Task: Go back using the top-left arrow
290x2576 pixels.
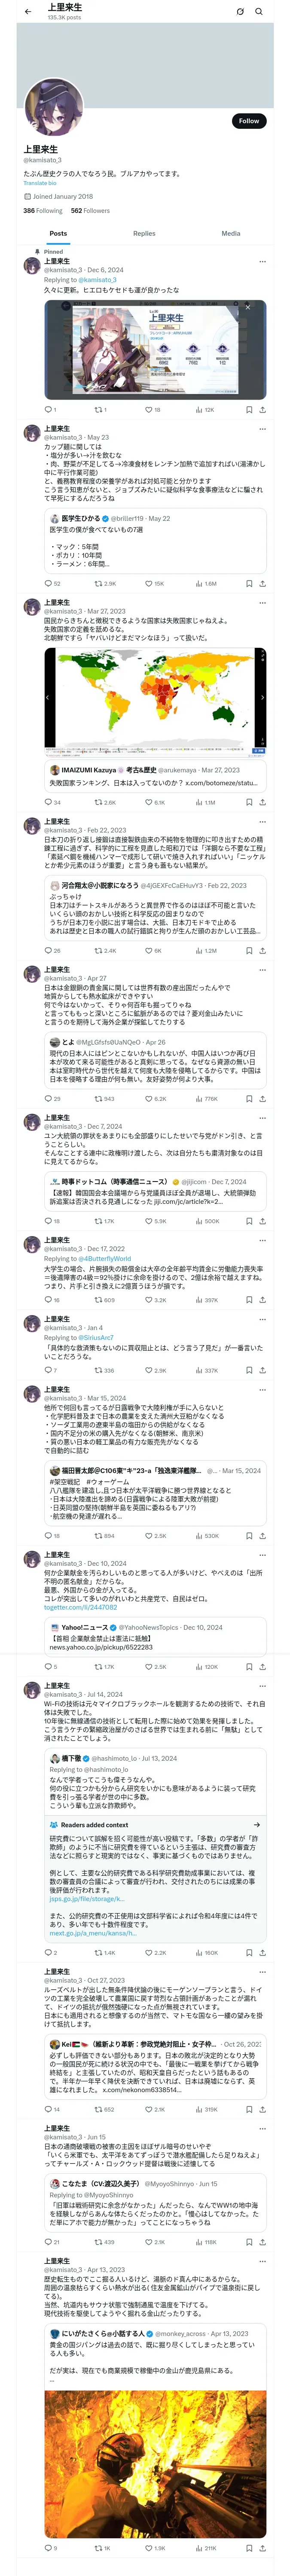Action: (28, 12)
